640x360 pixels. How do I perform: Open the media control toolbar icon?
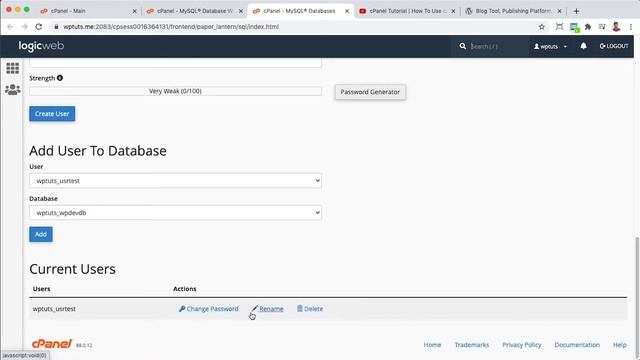[602, 27]
